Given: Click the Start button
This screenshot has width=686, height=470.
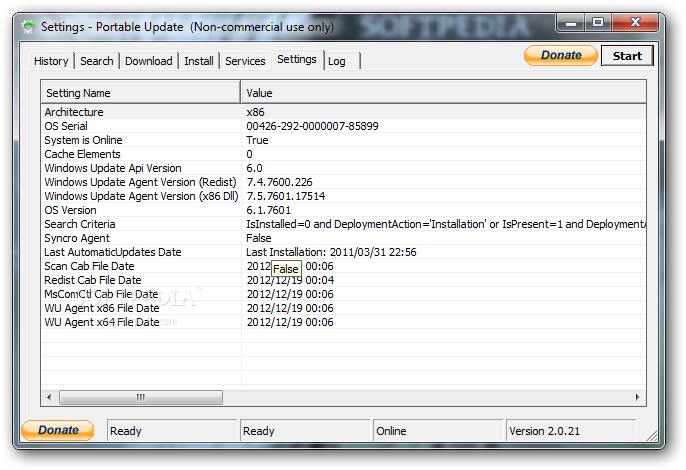Looking at the screenshot, I should point(627,56).
